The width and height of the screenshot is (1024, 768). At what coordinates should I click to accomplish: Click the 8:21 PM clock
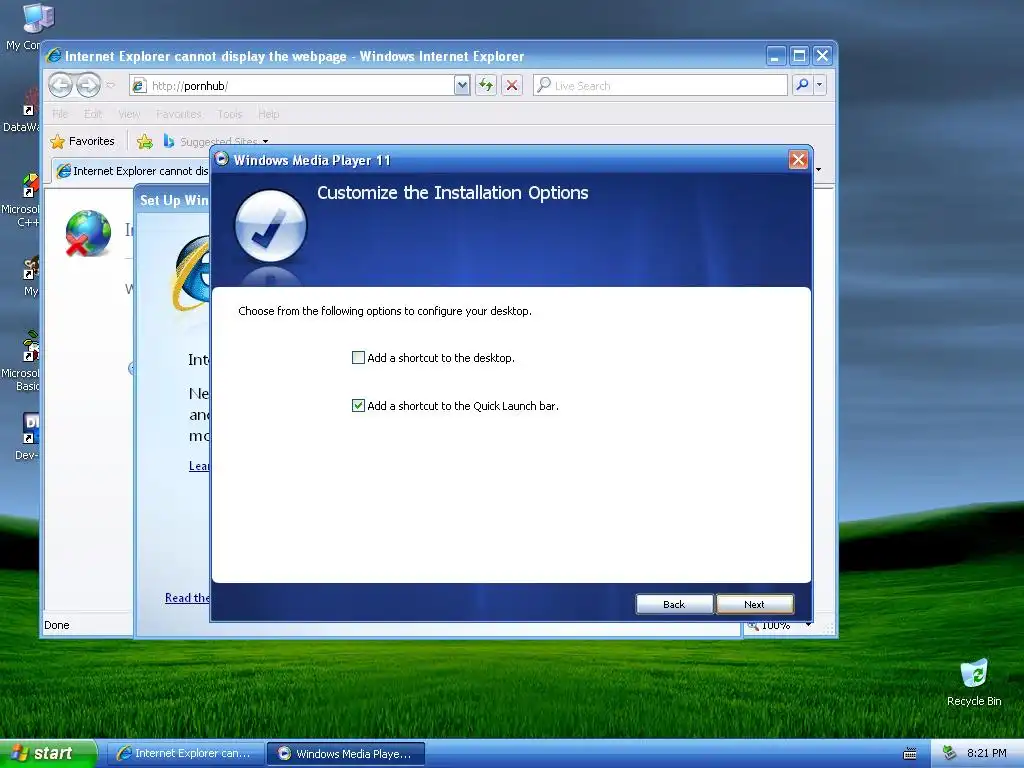click(987, 753)
